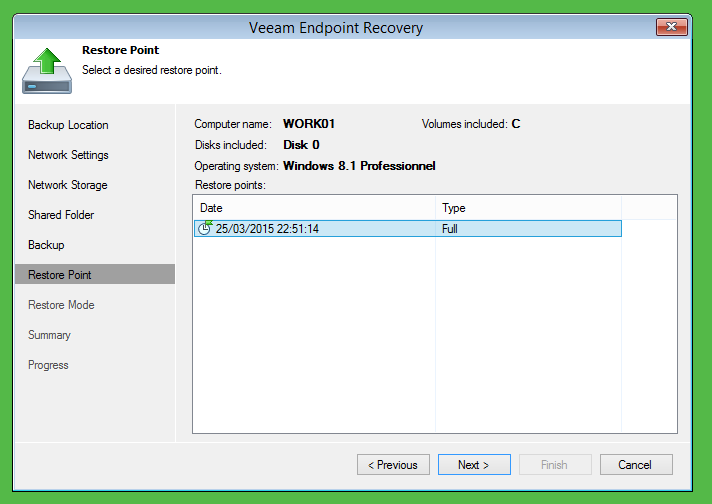Select the Network Storage step
This screenshot has width=712, height=504.
(x=68, y=185)
